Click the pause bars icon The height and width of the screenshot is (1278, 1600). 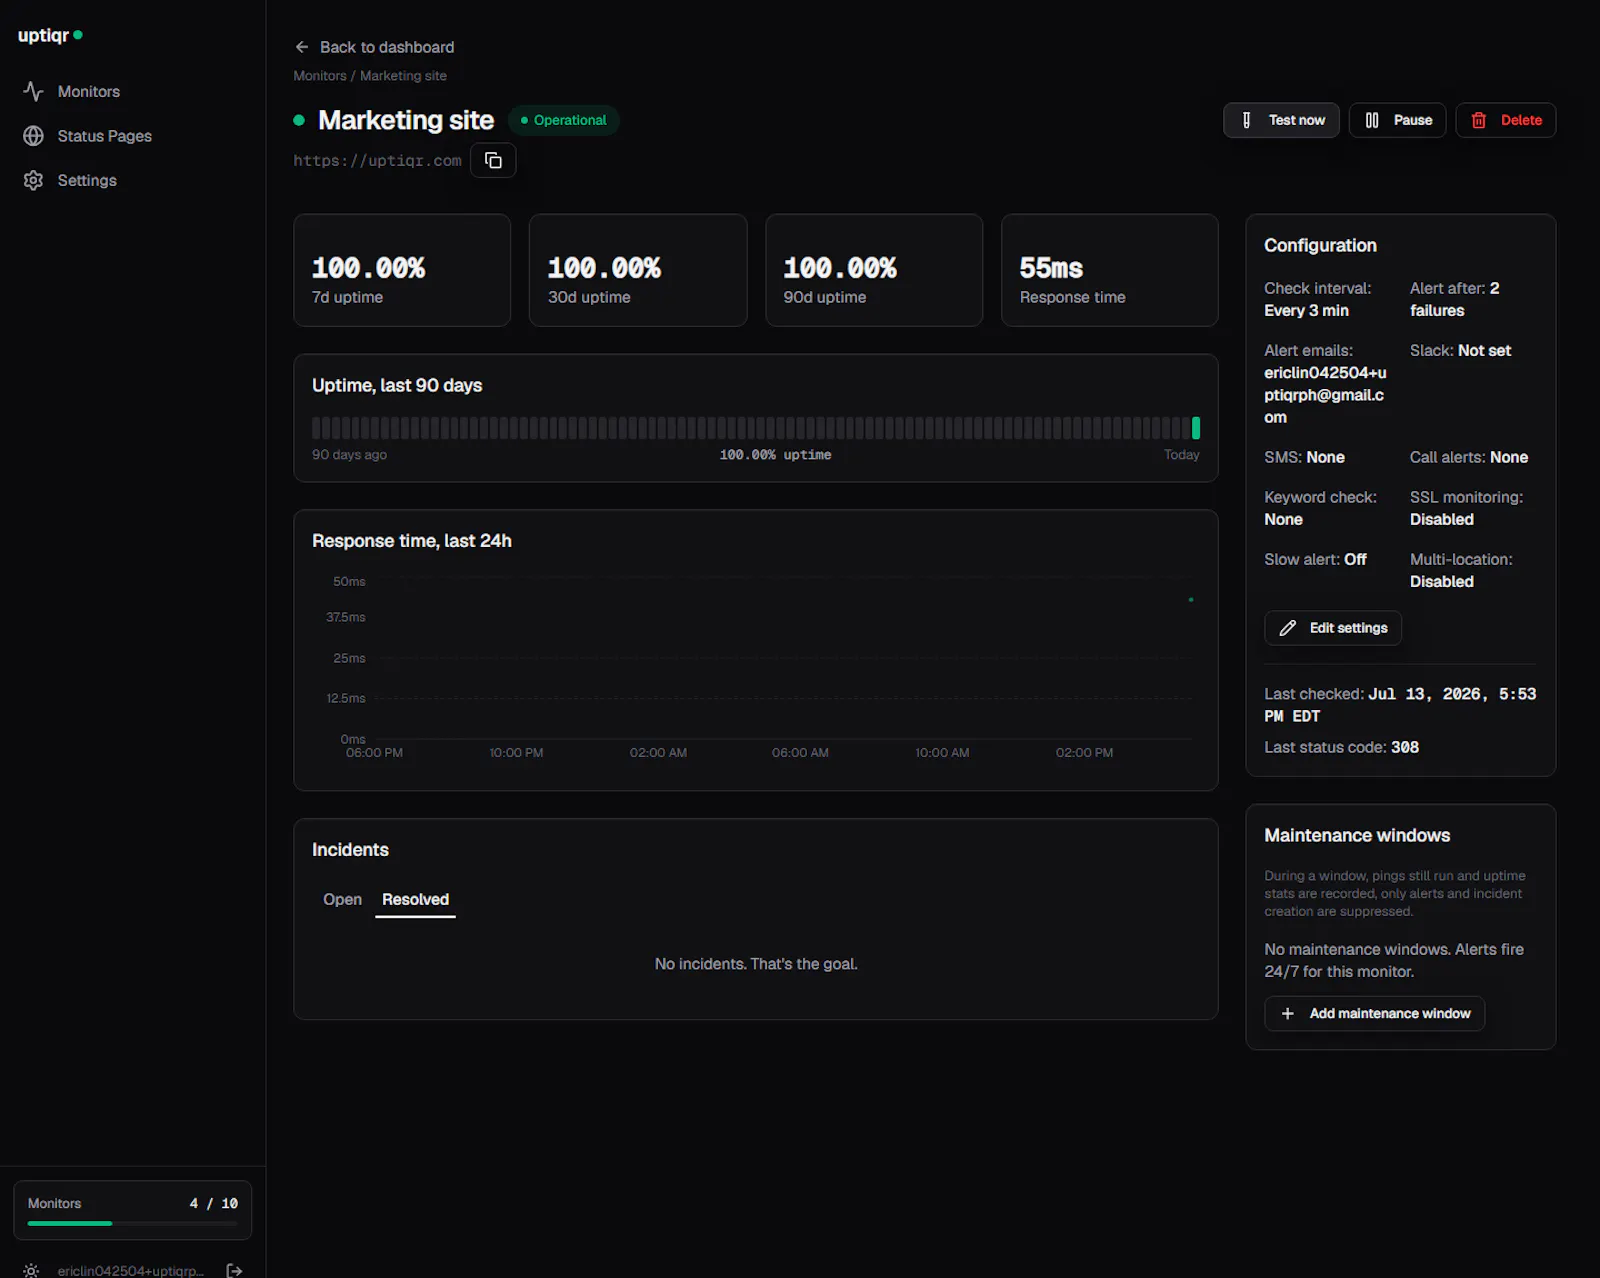click(1372, 120)
